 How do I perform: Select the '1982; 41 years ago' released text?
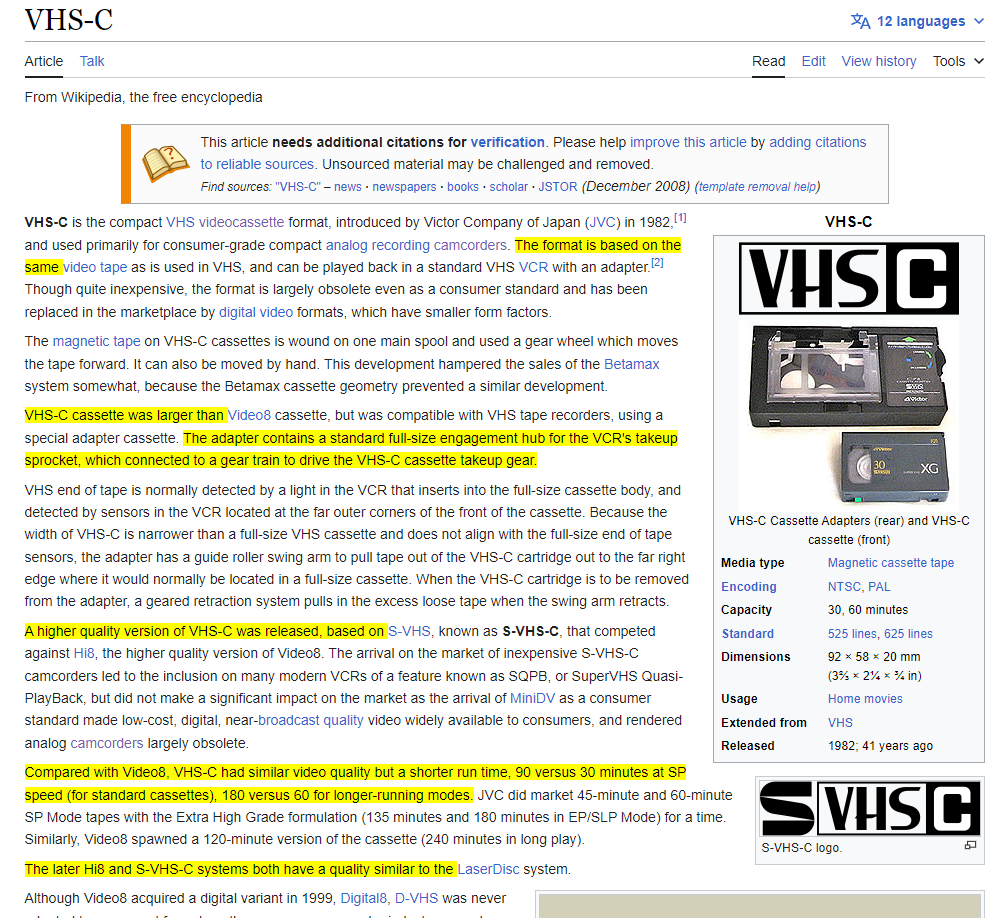pyautogui.click(x=880, y=746)
